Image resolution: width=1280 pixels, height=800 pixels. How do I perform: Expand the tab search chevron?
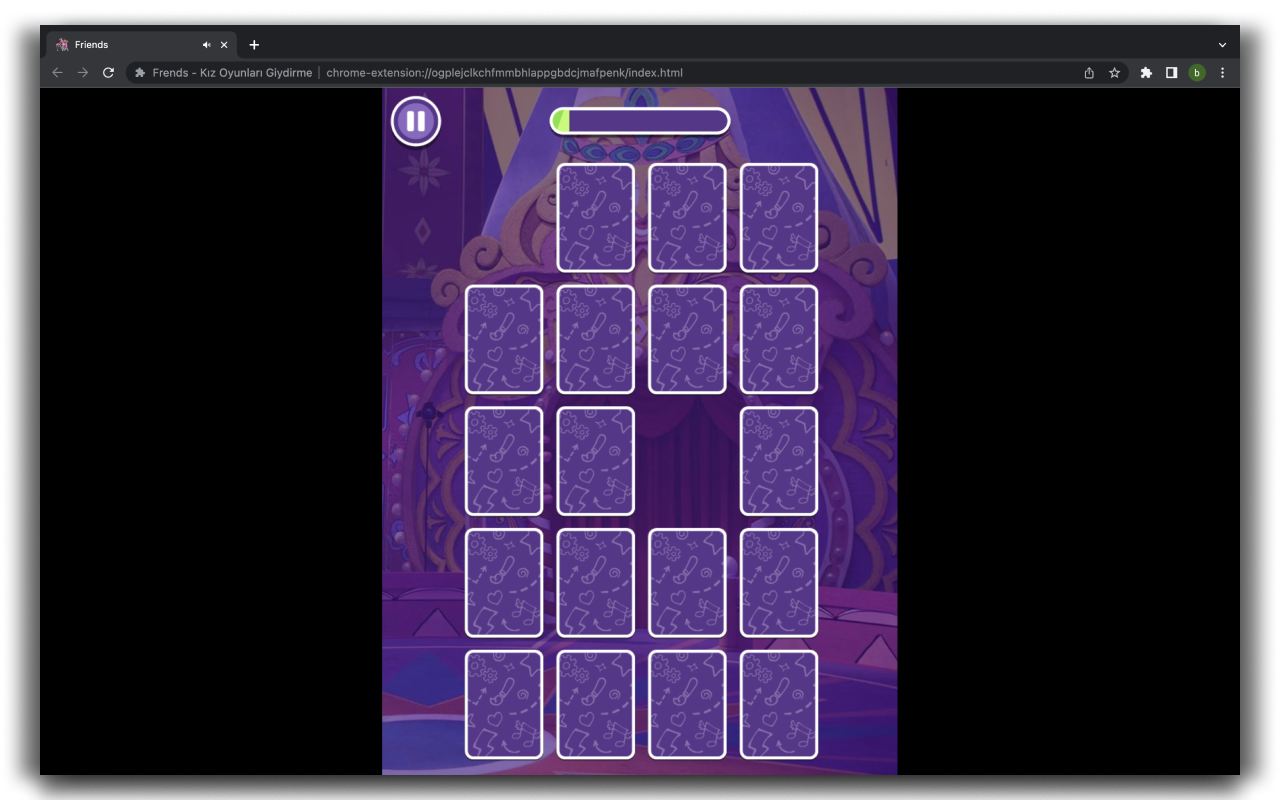tap(1222, 45)
